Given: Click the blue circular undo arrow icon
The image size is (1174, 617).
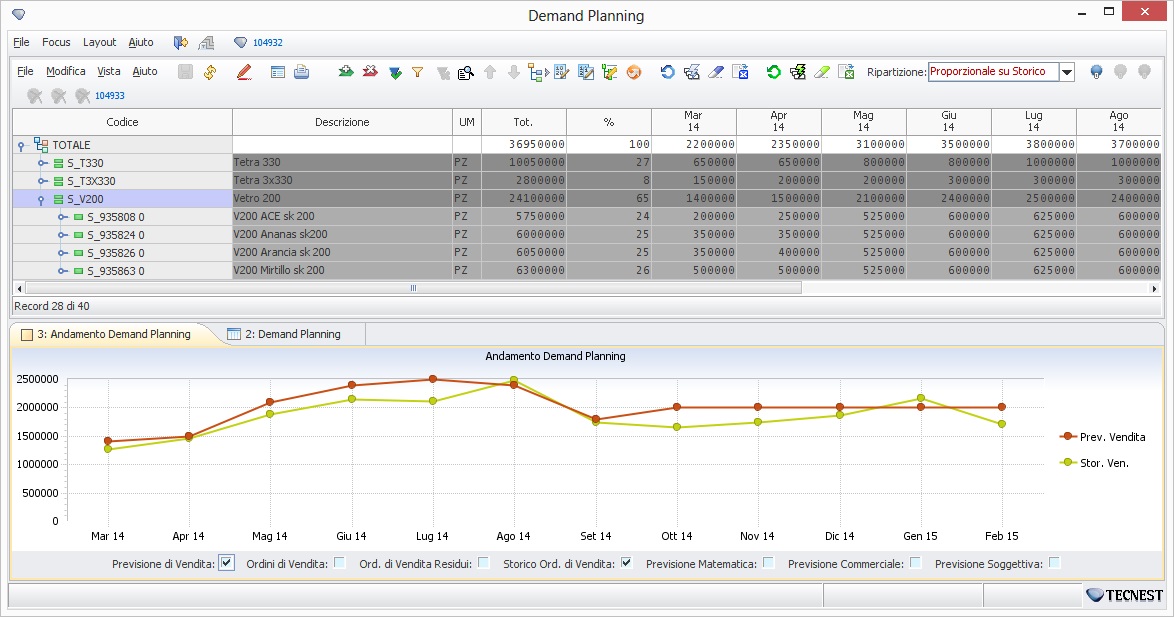Looking at the screenshot, I should tap(668, 72).
